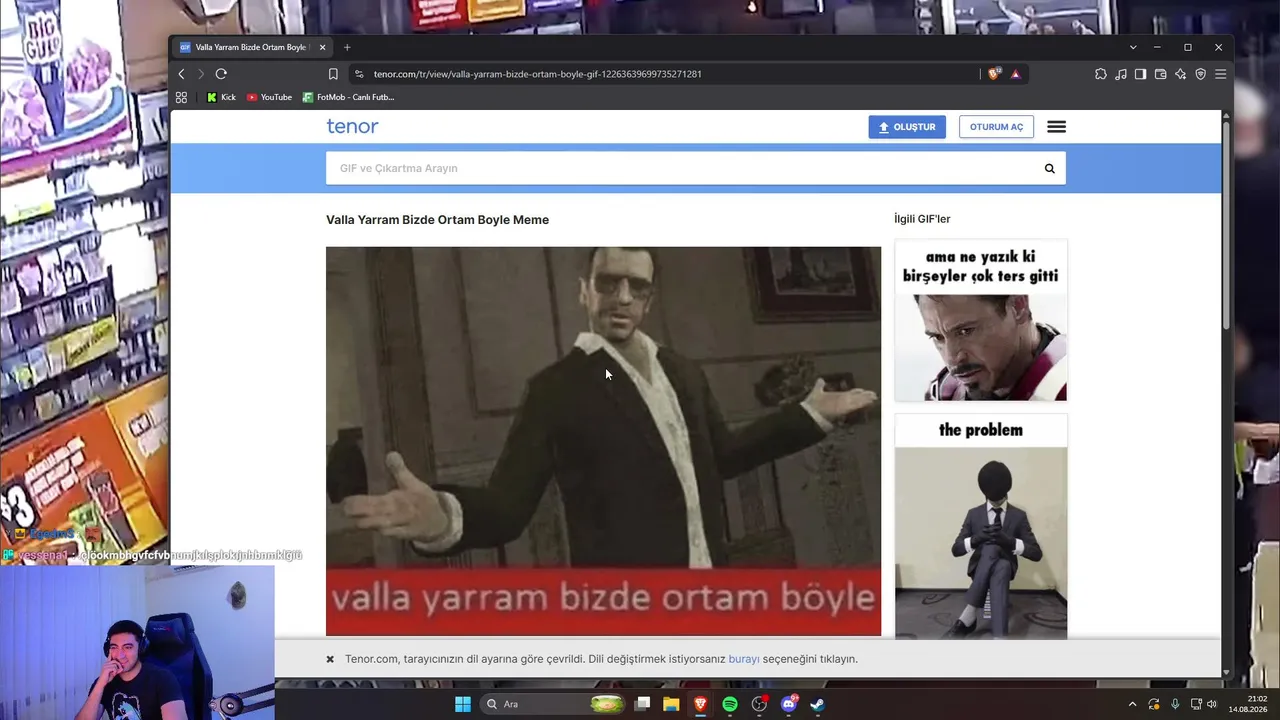Click the microphone icon in system tray
The width and height of the screenshot is (1280, 720).
(1175, 704)
